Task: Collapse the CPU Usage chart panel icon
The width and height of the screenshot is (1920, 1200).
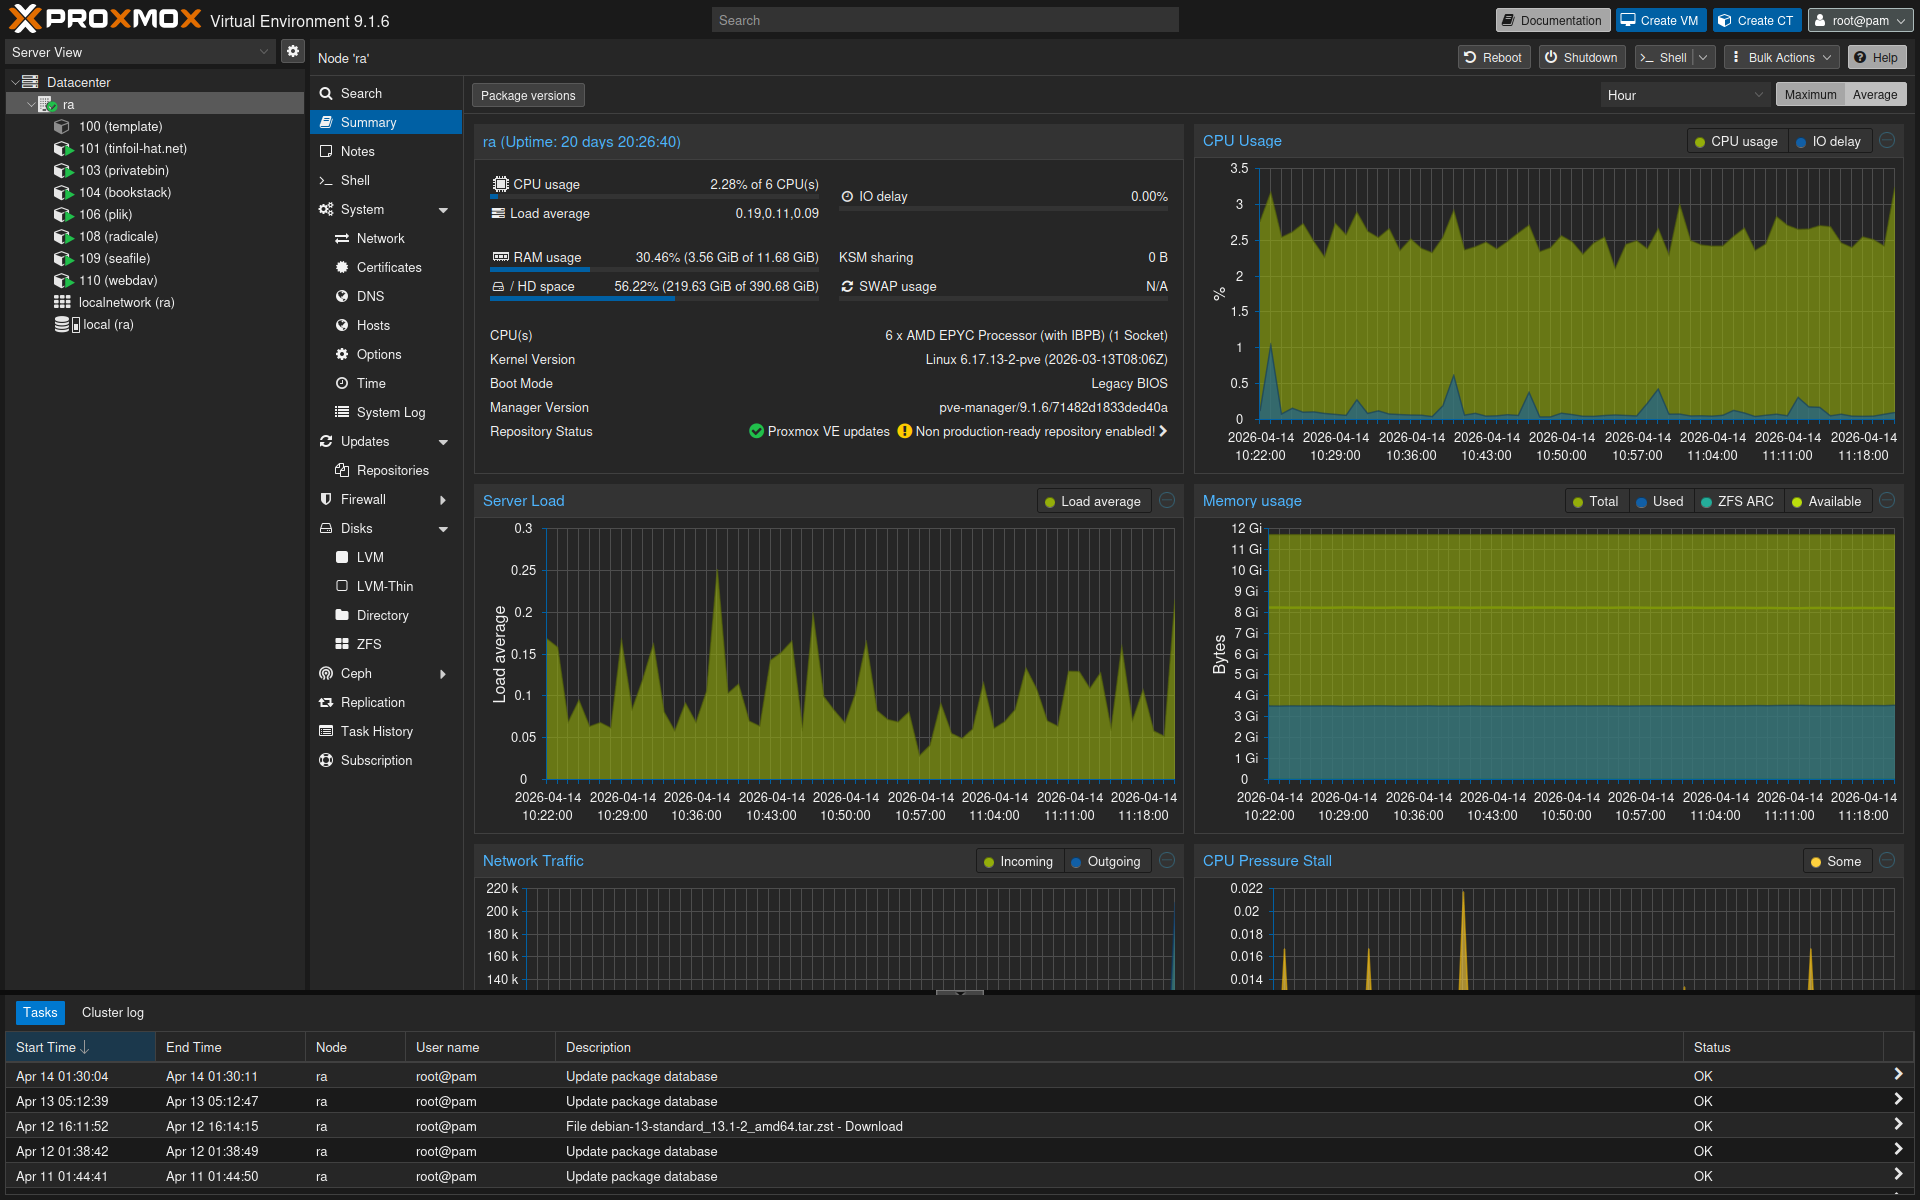Action: pos(1887,141)
